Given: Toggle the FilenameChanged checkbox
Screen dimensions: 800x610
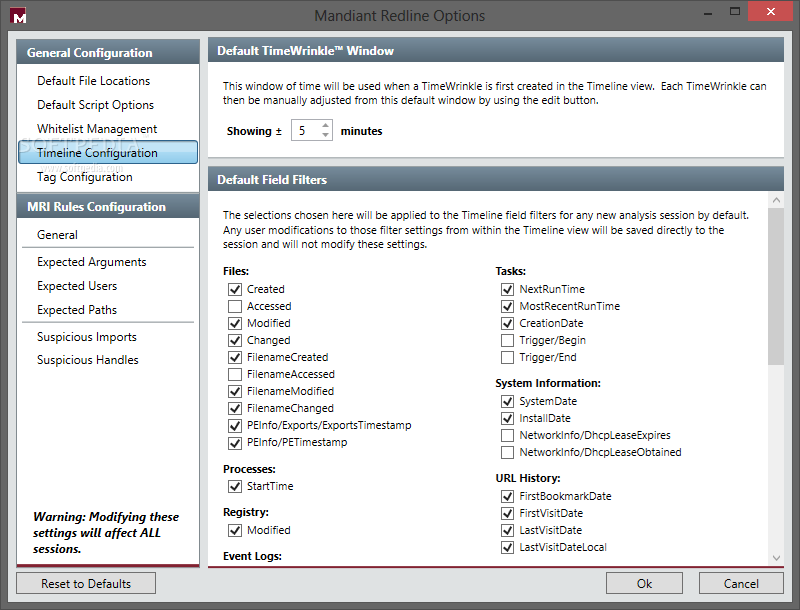Looking at the screenshot, I should (x=235, y=408).
